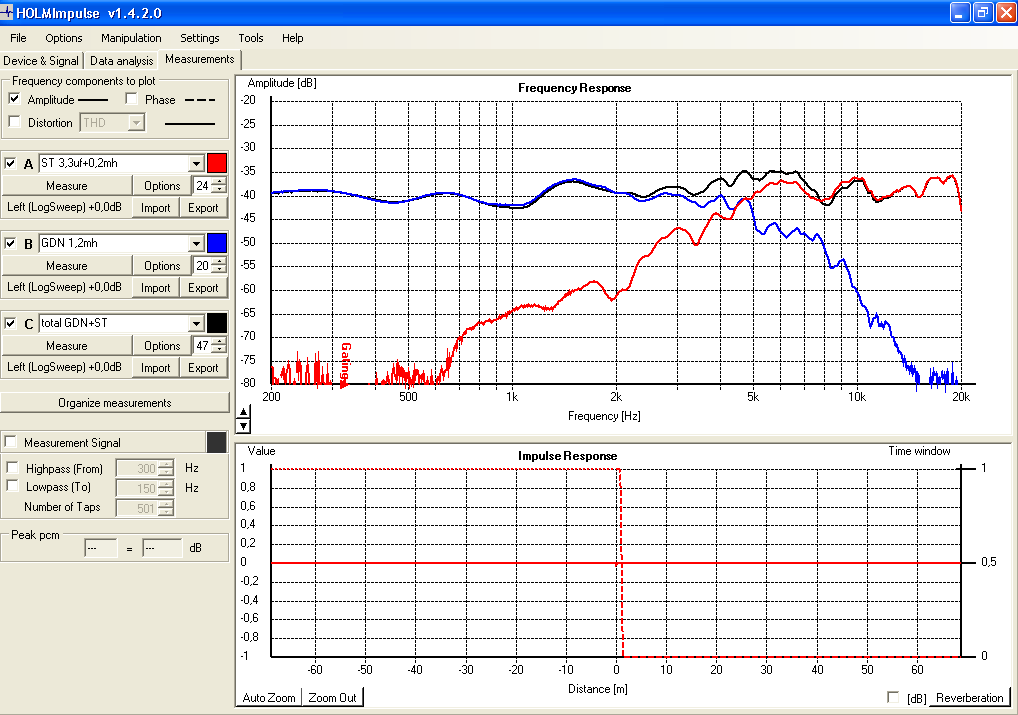Open the Options menu
The width and height of the screenshot is (1018, 715).
point(64,38)
